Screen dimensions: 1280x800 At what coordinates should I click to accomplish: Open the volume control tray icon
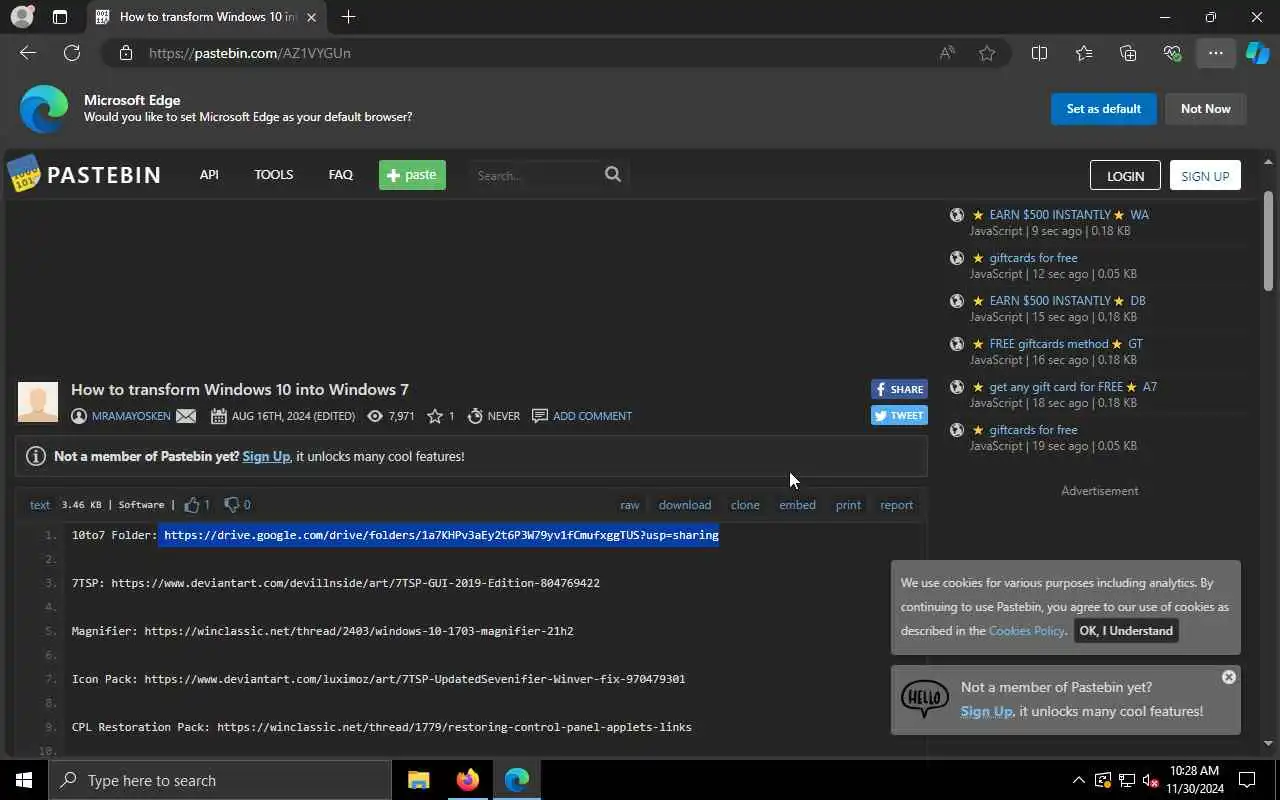tap(1150, 780)
